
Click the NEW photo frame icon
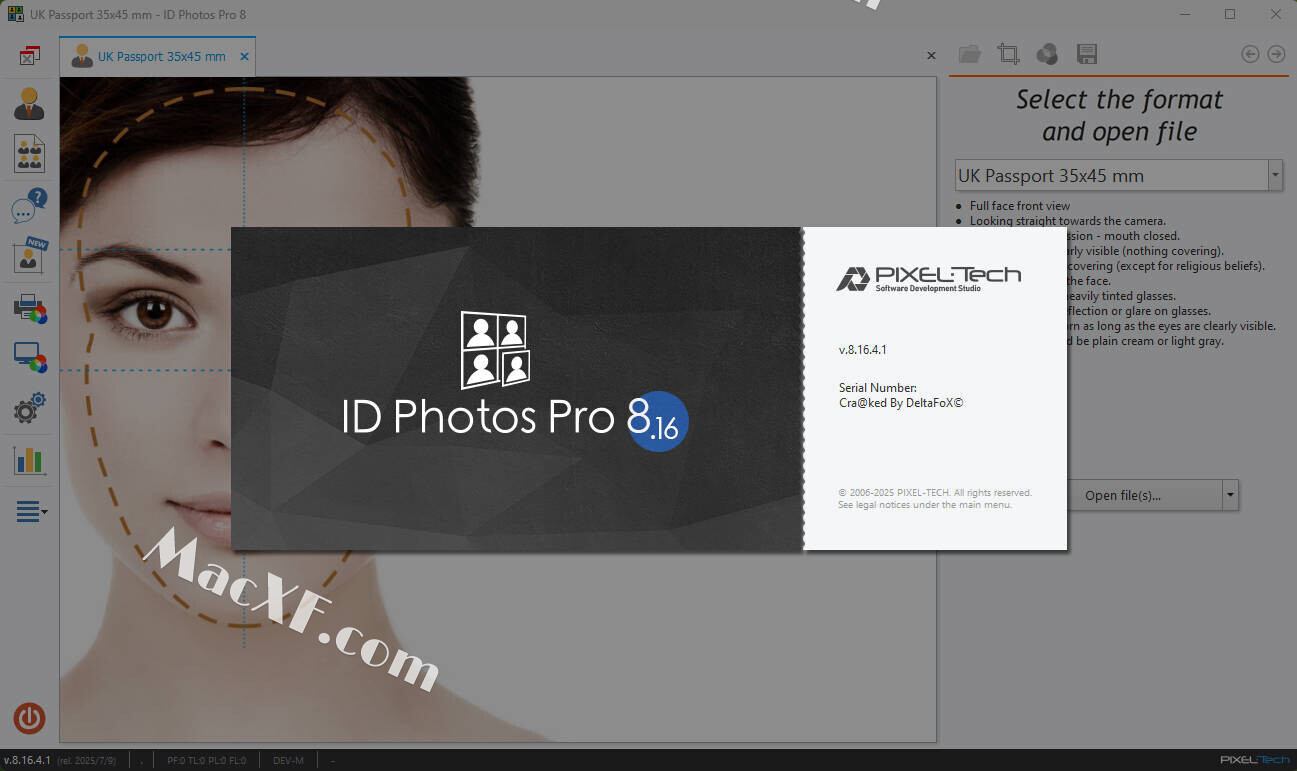[x=30, y=256]
